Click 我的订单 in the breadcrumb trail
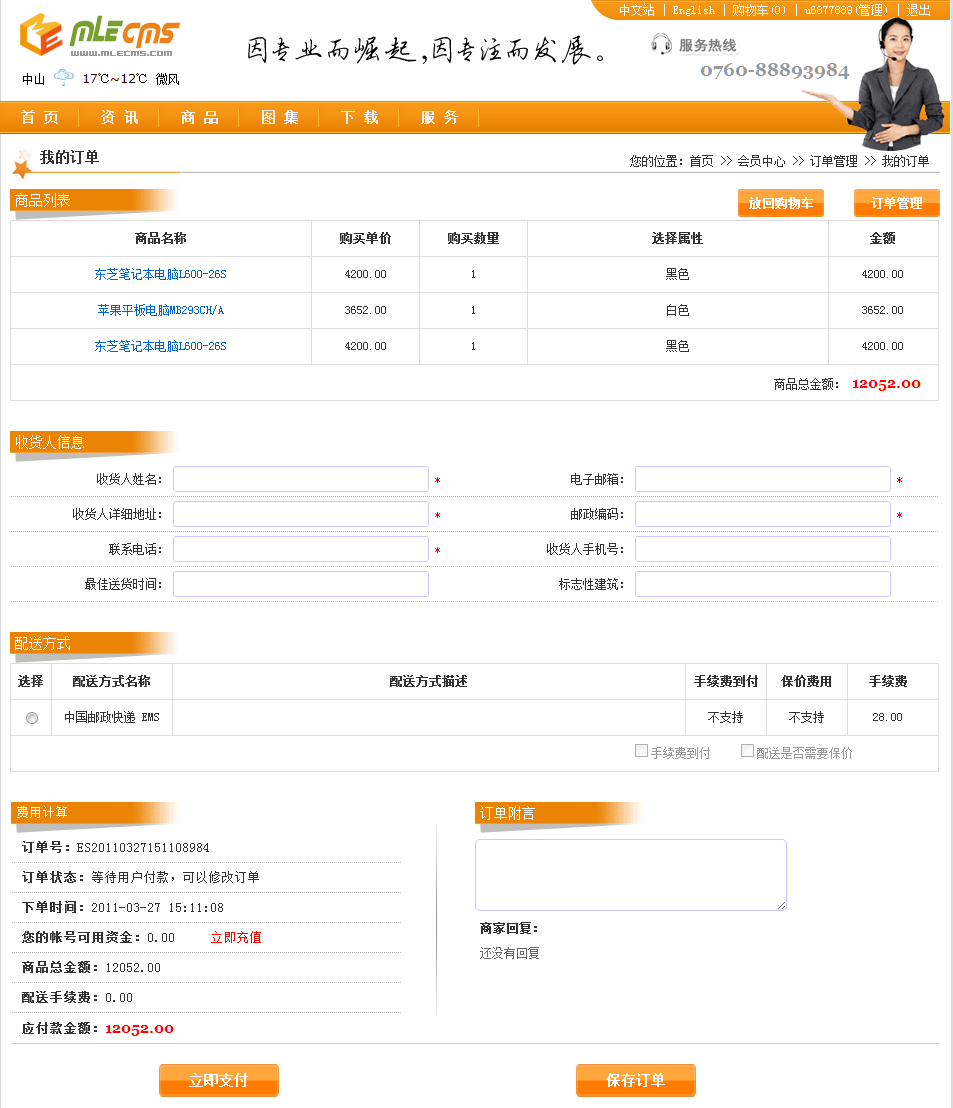 [906, 161]
